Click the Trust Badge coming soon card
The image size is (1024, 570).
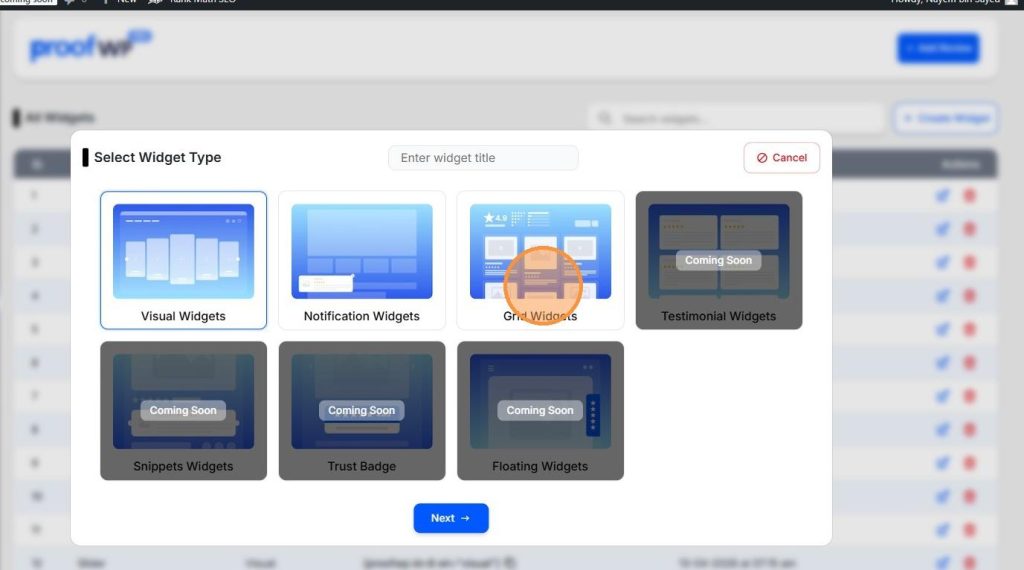[x=362, y=411]
